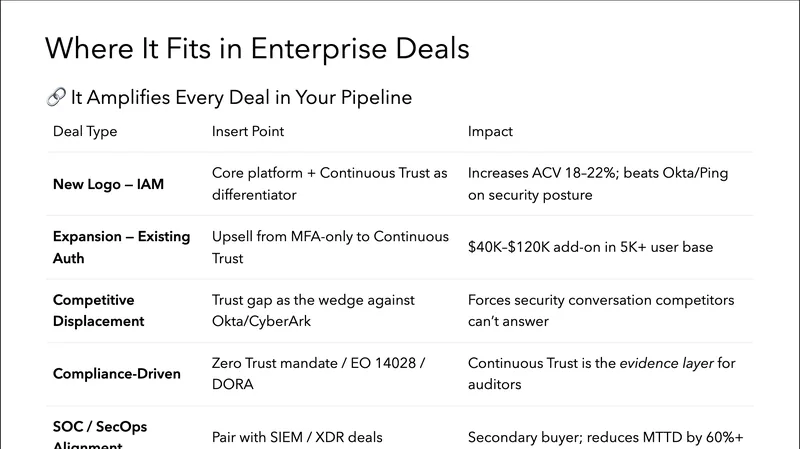Click the slide title 'Where It Fits in Enterprise Deals'
The image size is (800, 449).
click(258, 48)
